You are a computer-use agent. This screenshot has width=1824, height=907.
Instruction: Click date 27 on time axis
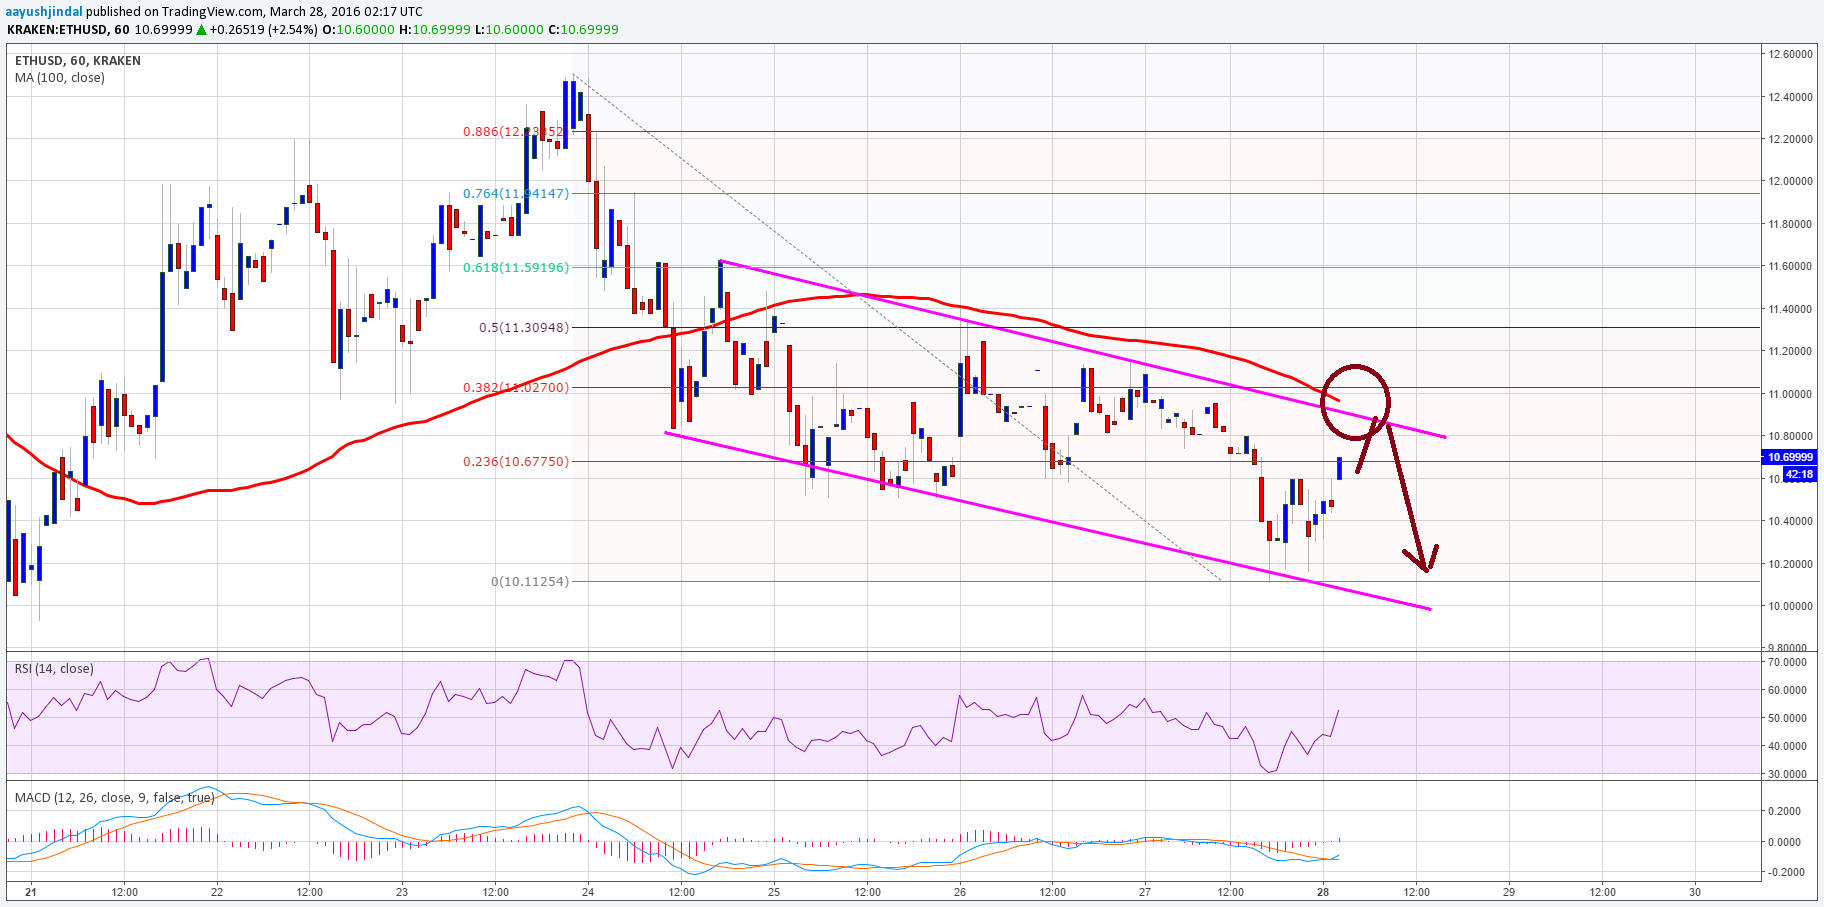click(1145, 892)
